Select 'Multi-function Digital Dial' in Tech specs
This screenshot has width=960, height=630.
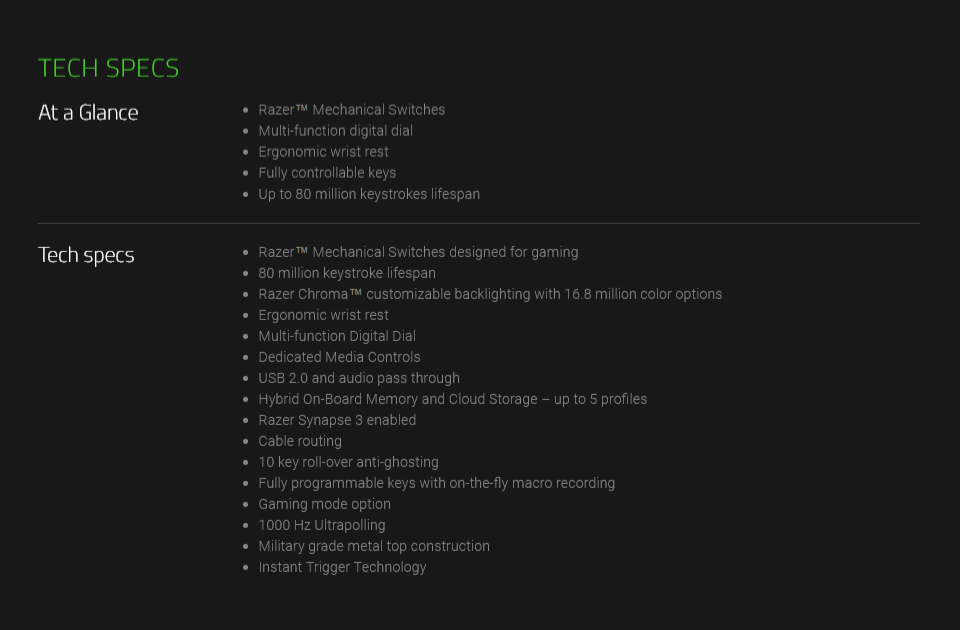337,336
